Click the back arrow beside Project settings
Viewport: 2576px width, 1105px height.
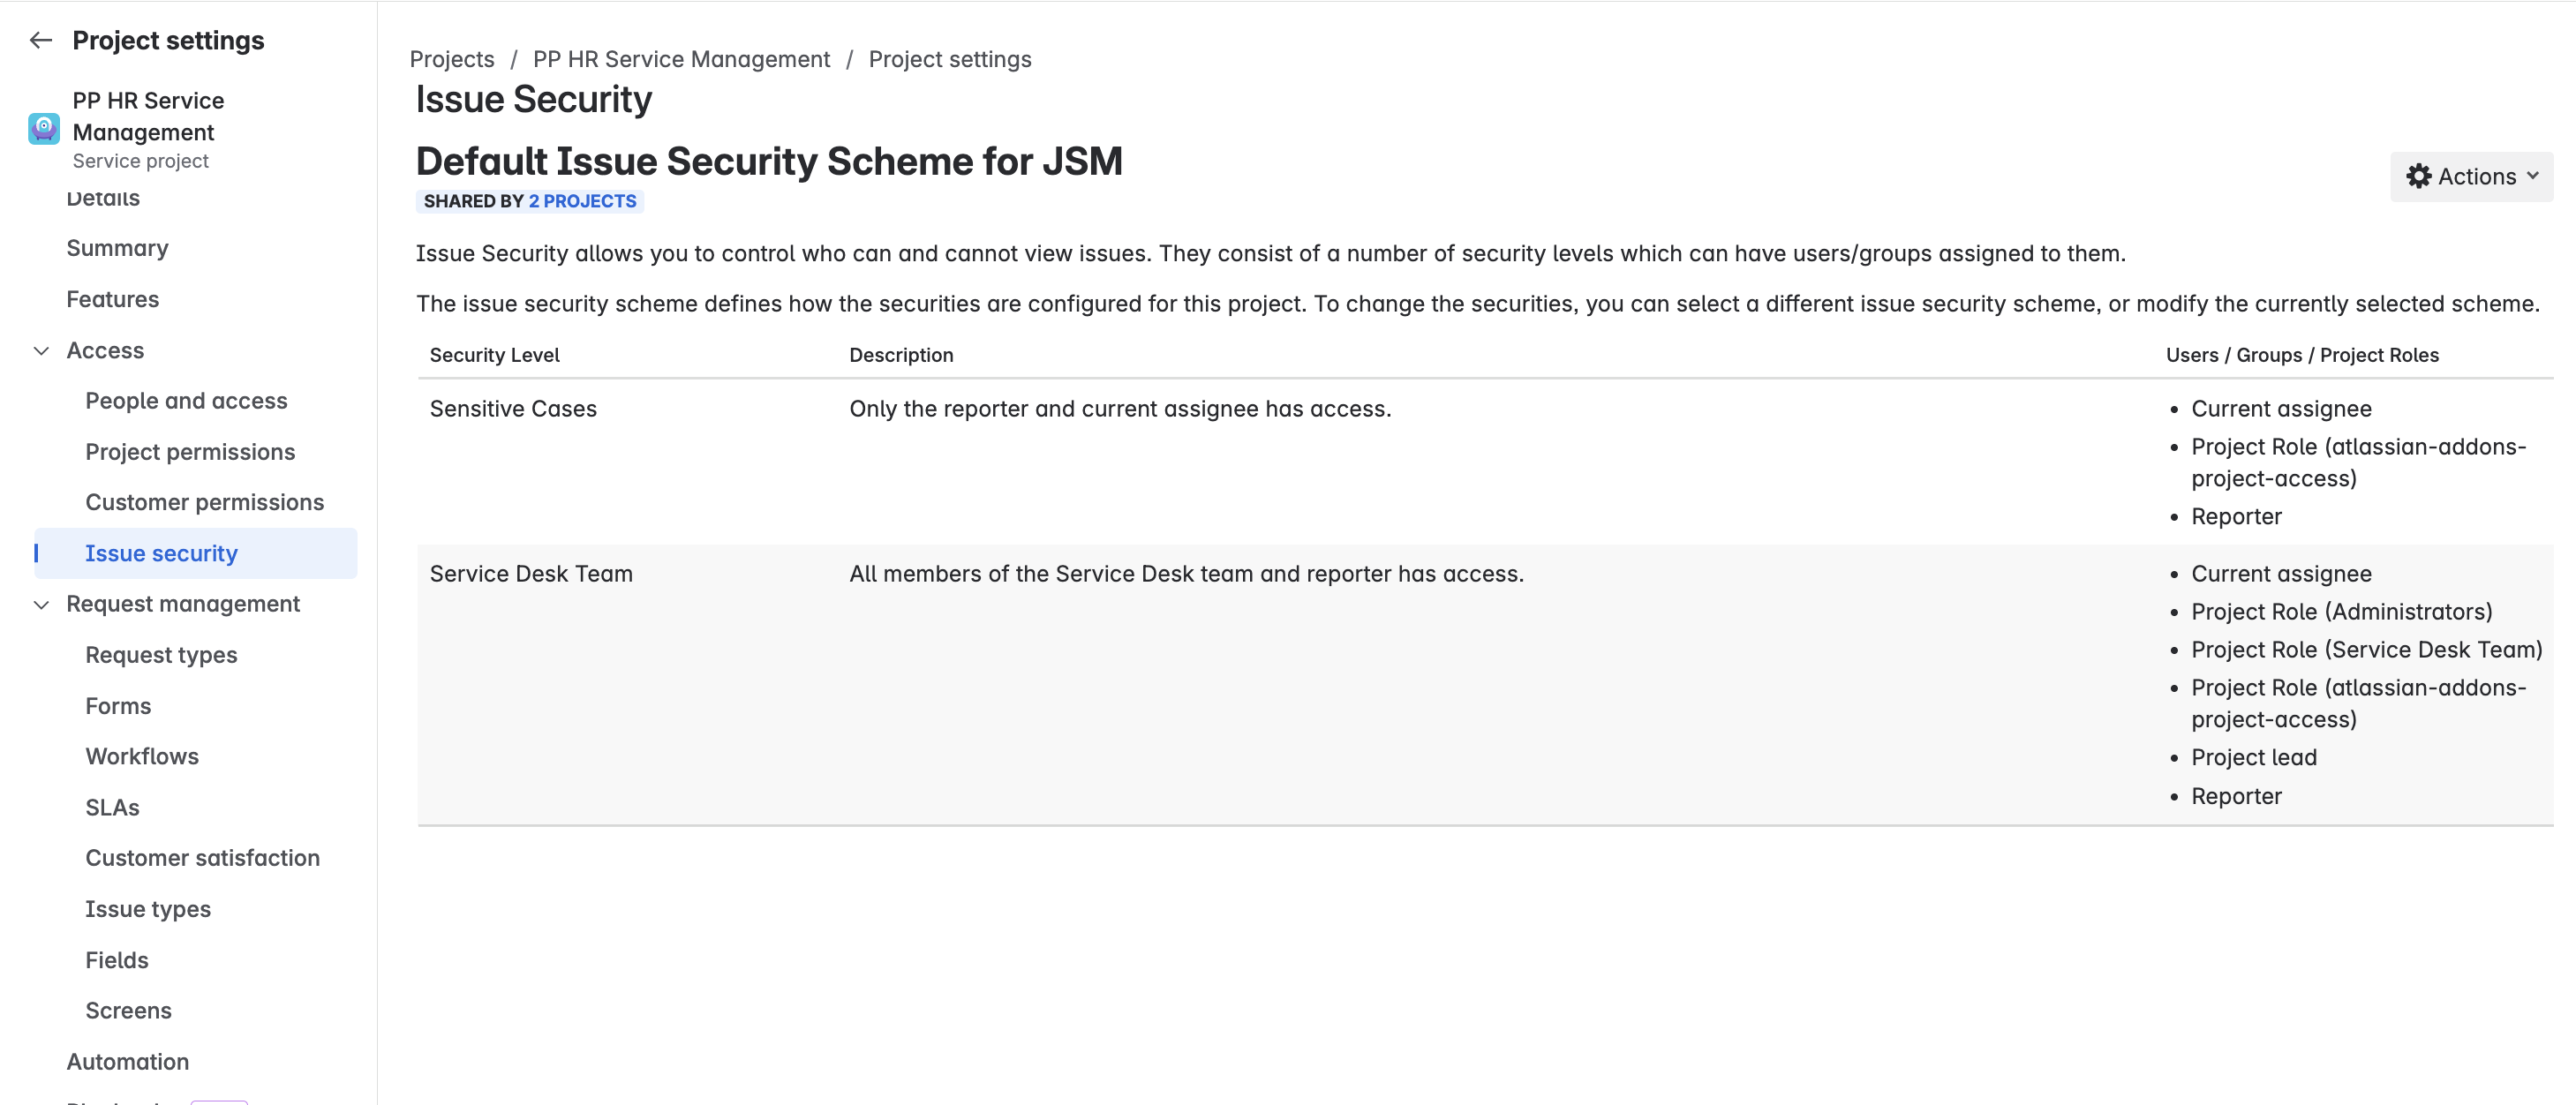(41, 40)
